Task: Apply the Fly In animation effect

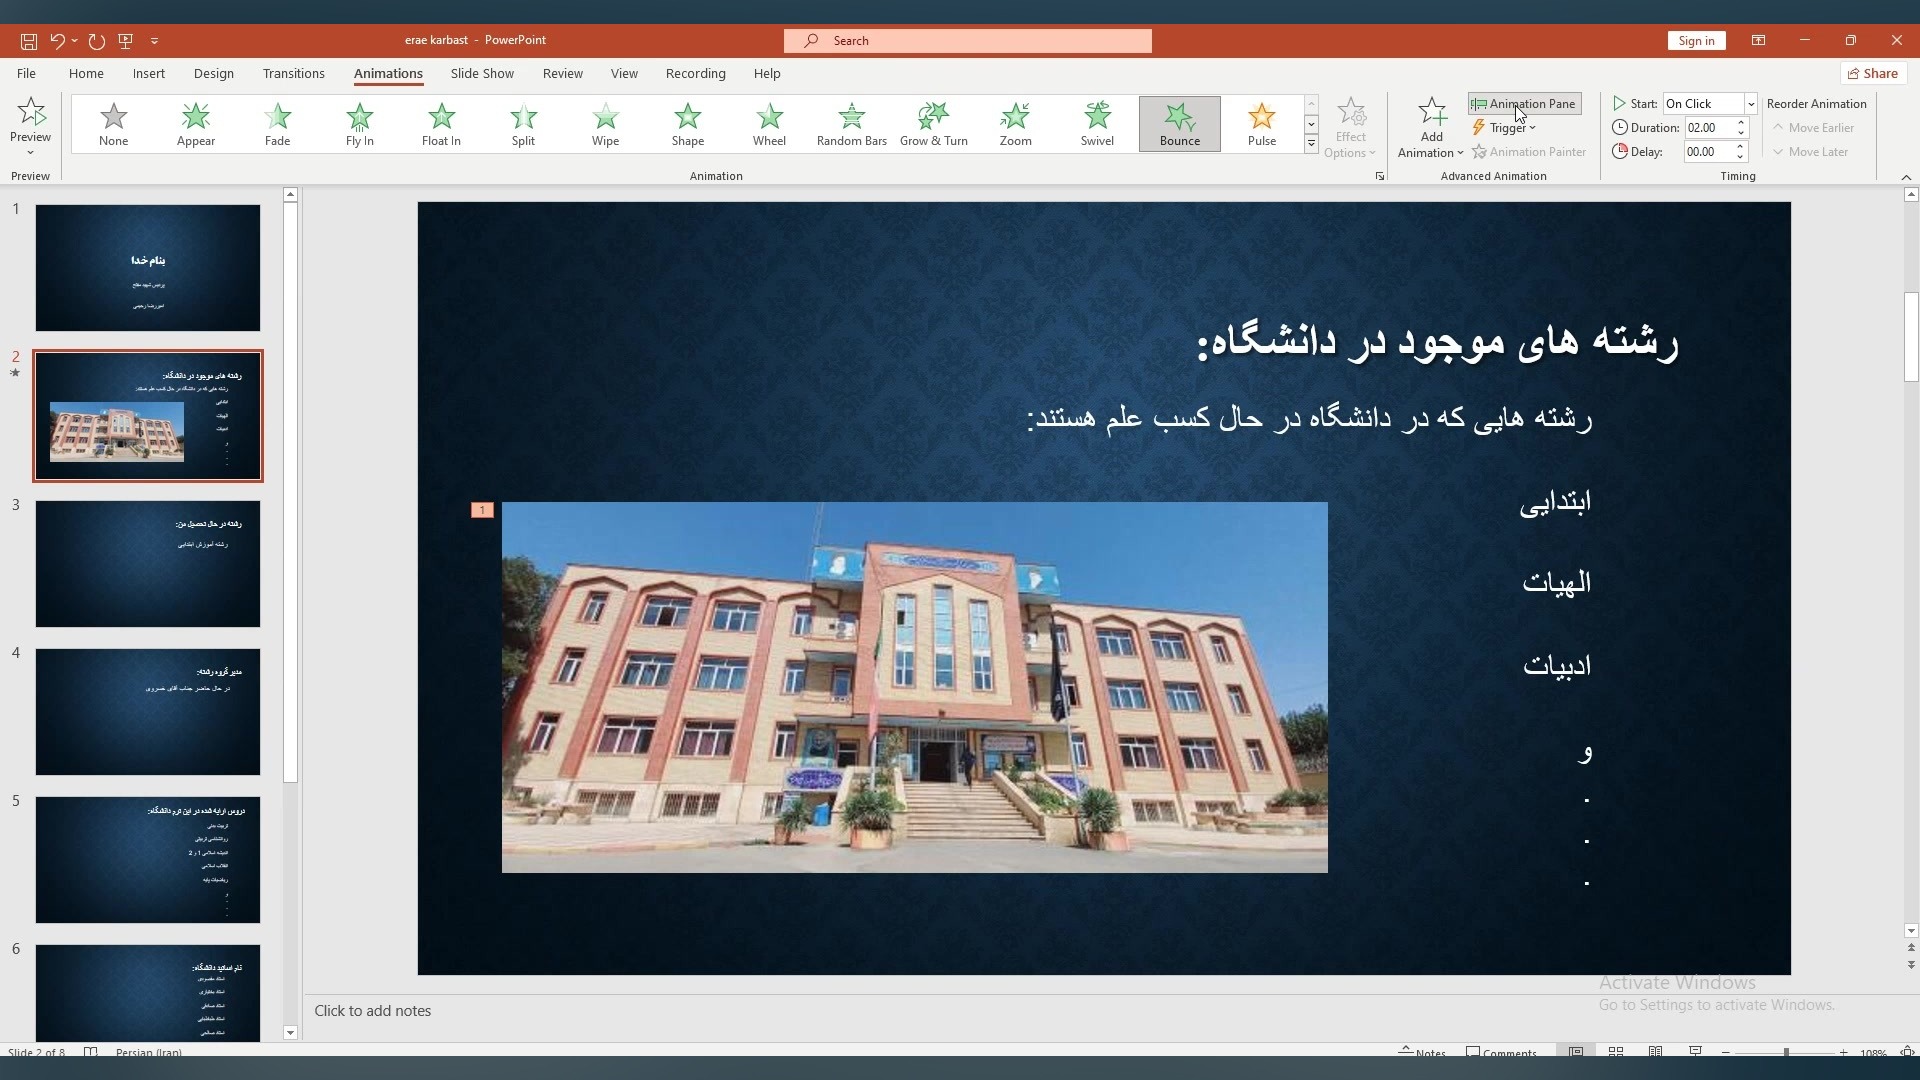Action: (x=359, y=124)
